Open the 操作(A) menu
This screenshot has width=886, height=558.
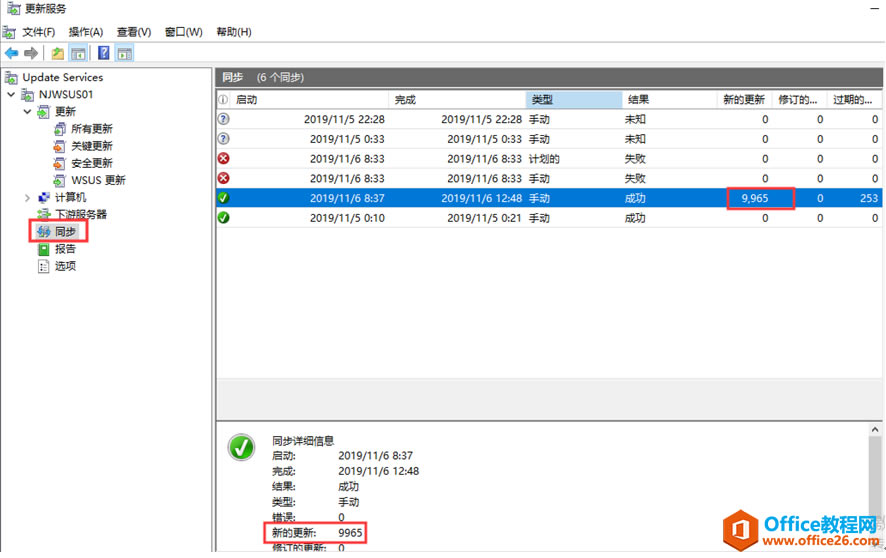86,32
